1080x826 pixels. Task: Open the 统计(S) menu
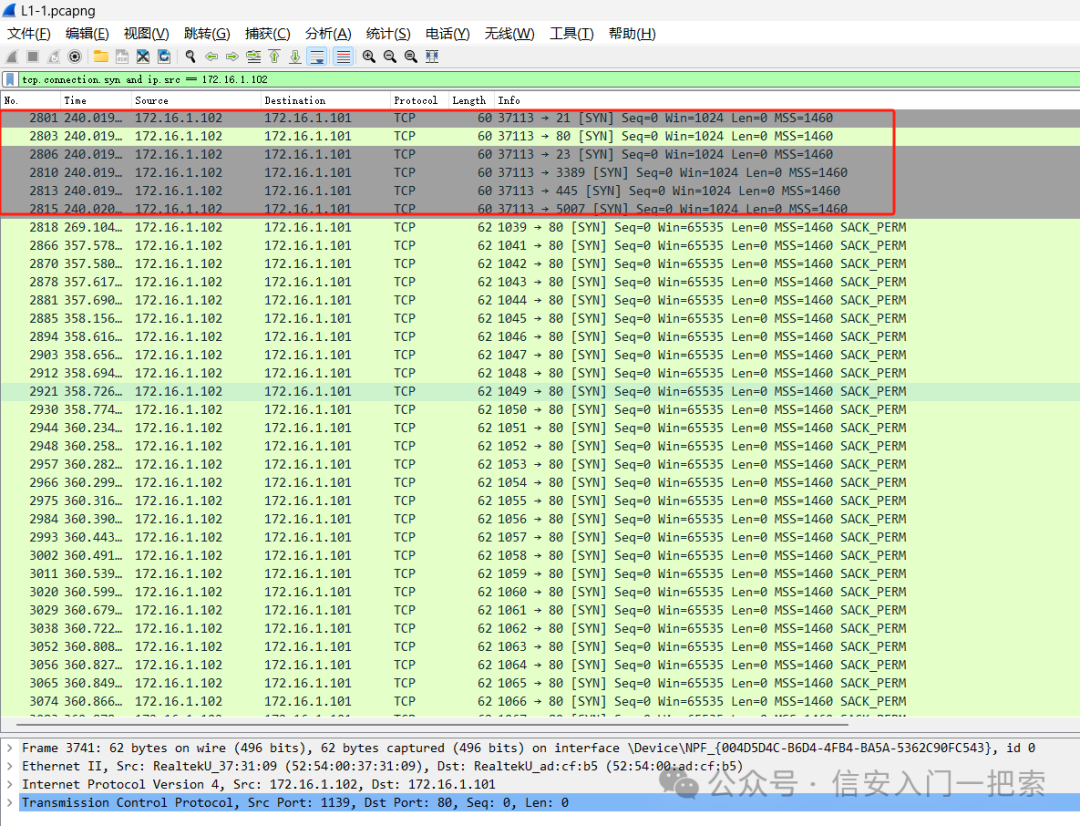388,34
